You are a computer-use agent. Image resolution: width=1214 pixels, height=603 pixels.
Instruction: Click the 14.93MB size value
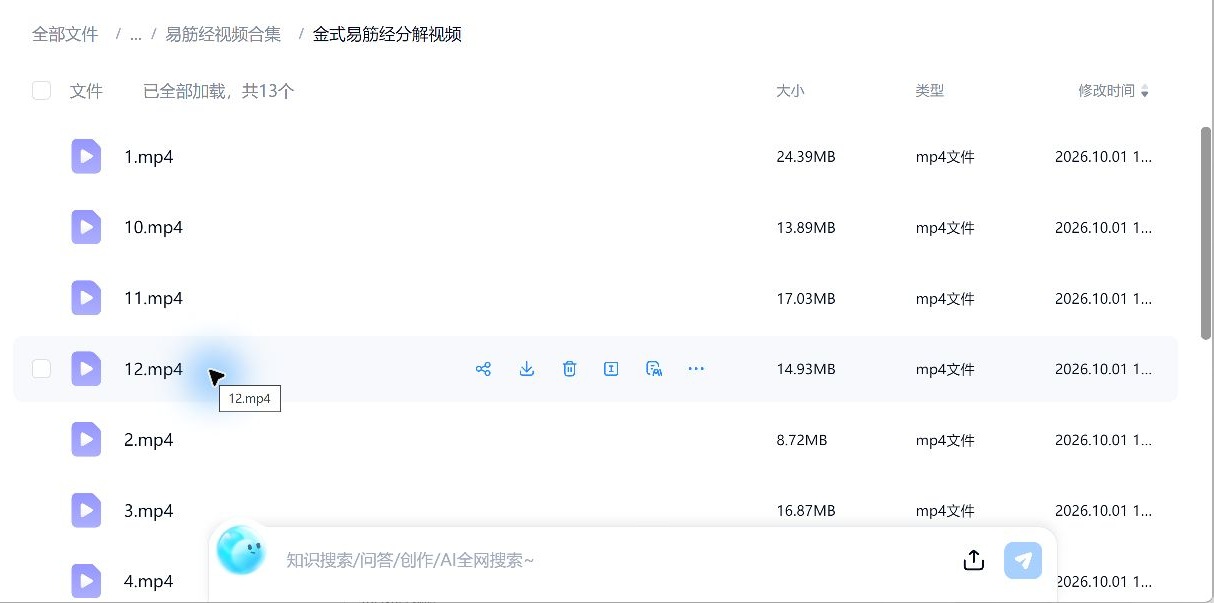tap(805, 369)
